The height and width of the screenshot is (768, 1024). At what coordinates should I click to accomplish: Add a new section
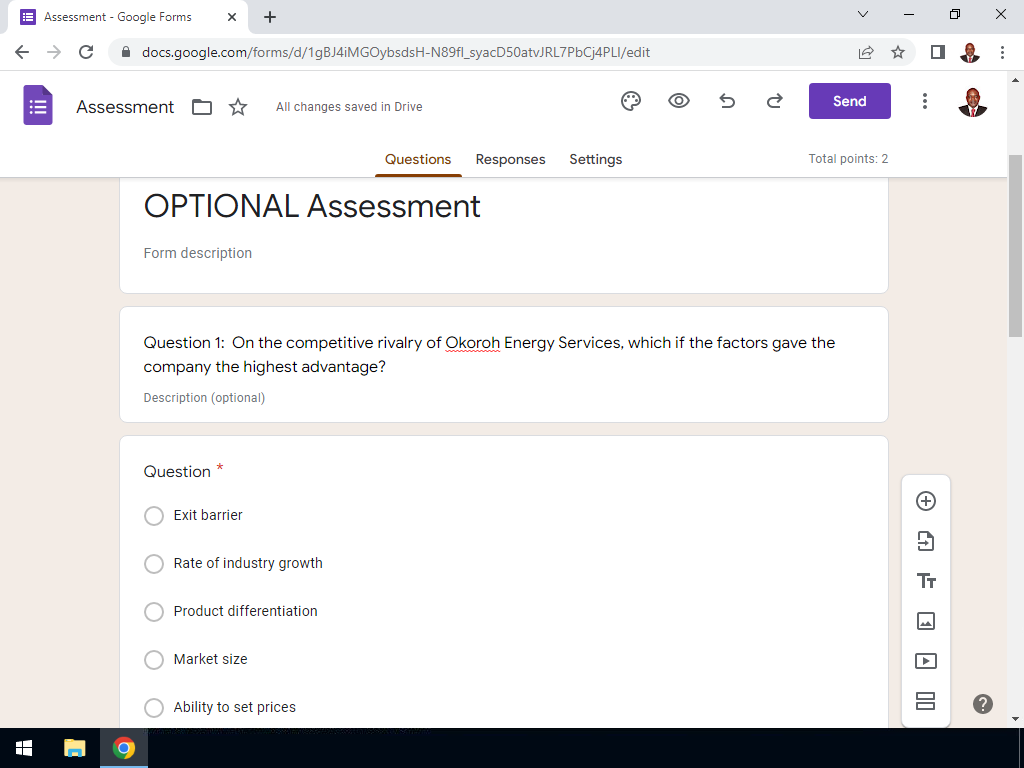click(925, 701)
